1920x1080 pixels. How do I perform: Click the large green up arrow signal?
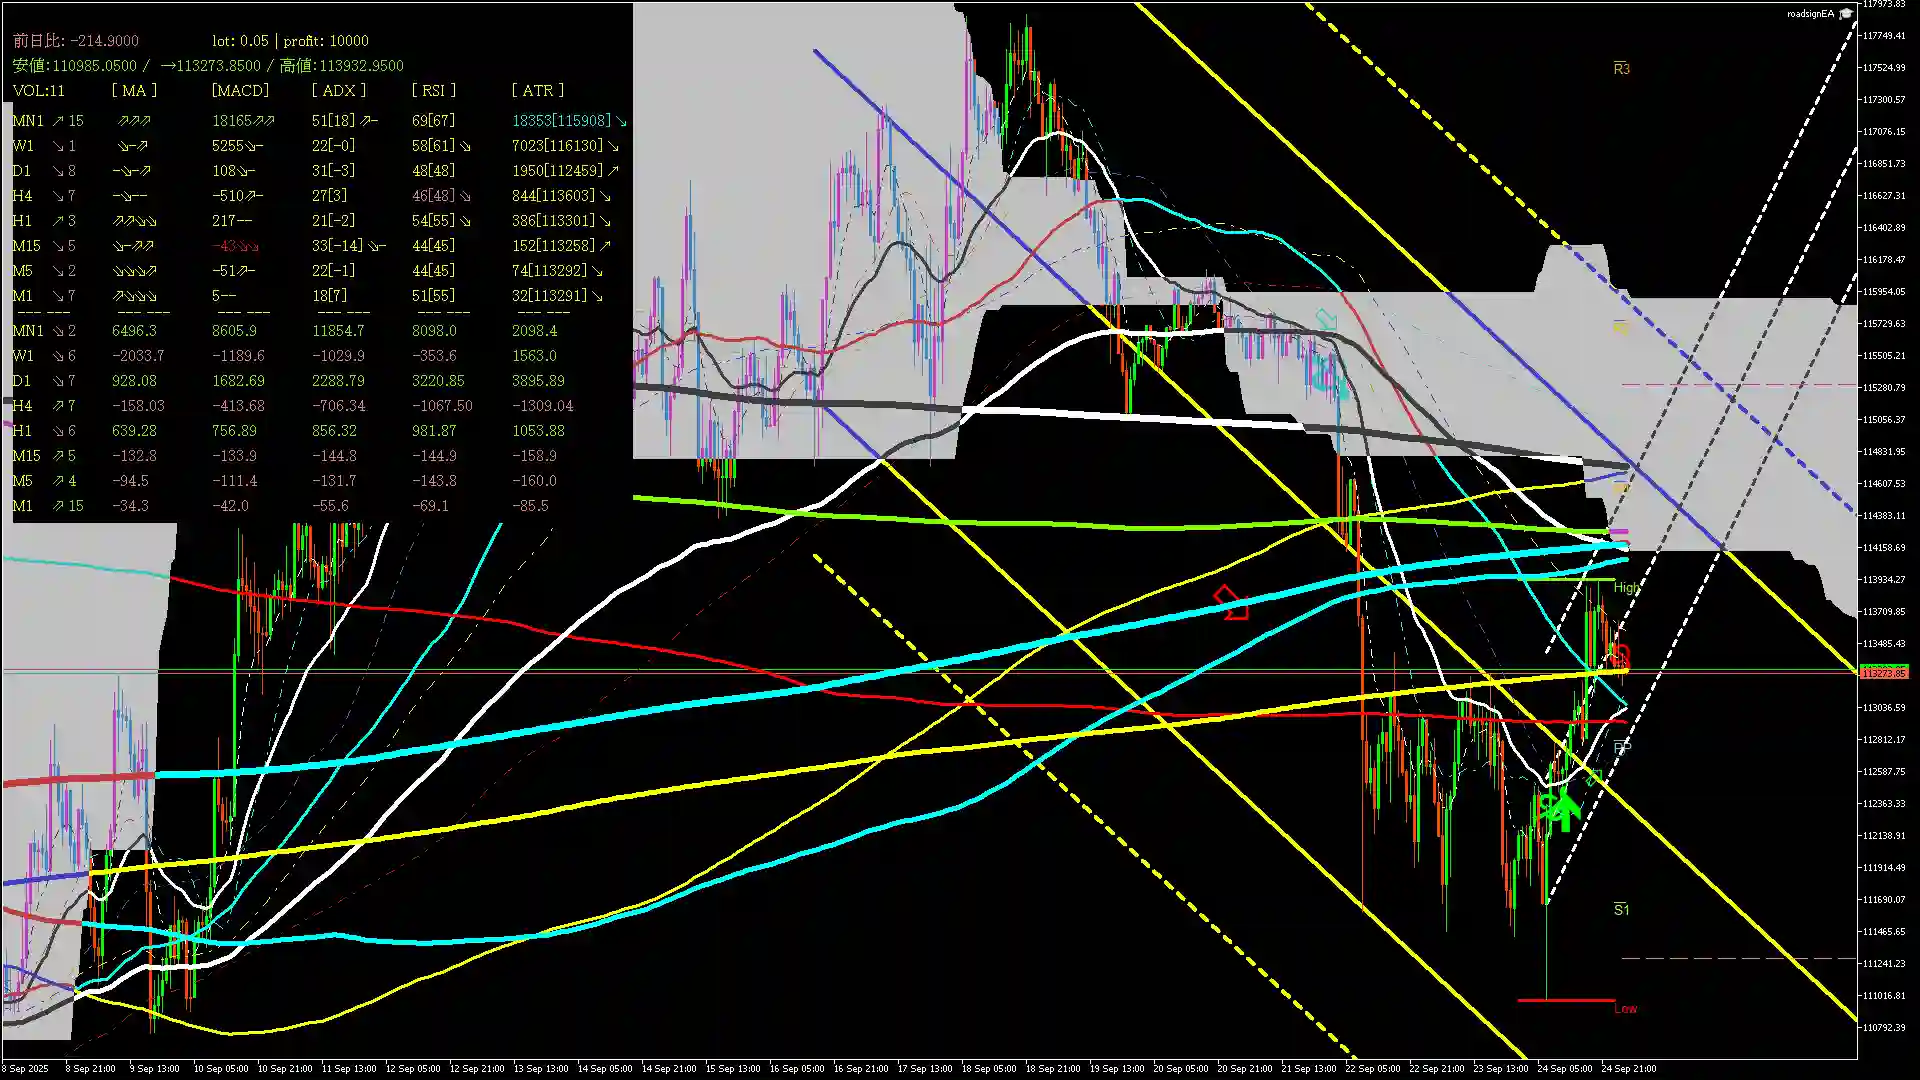[1564, 809]
